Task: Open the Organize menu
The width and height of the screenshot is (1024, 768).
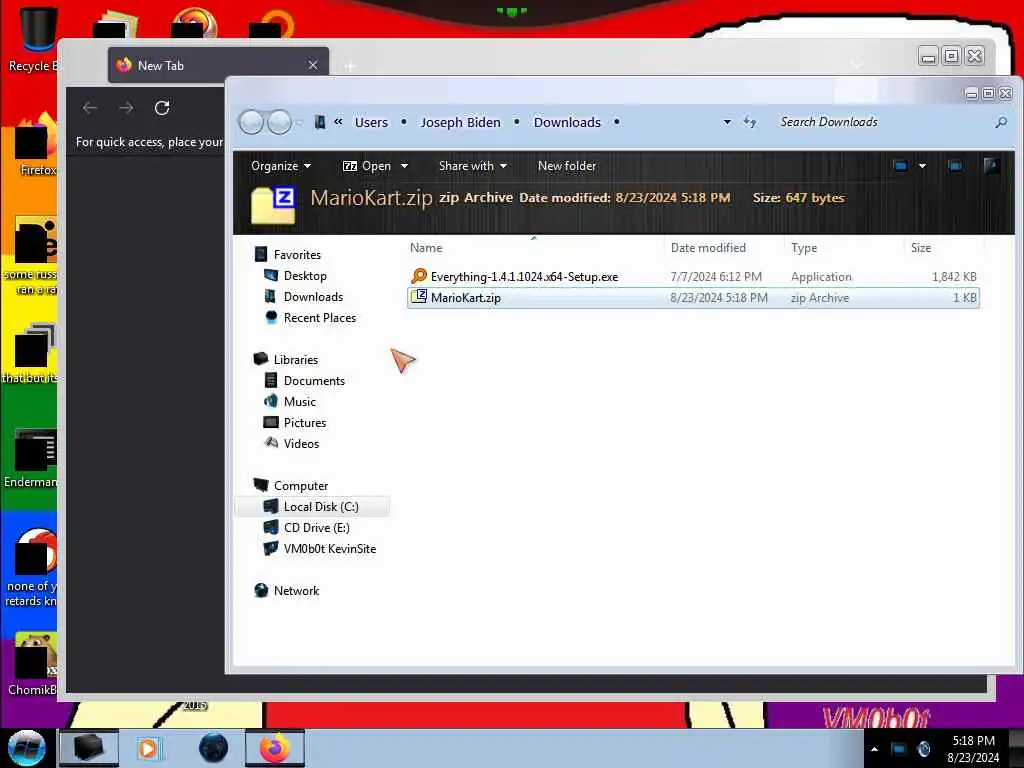Action: click(x=281, y=166)
